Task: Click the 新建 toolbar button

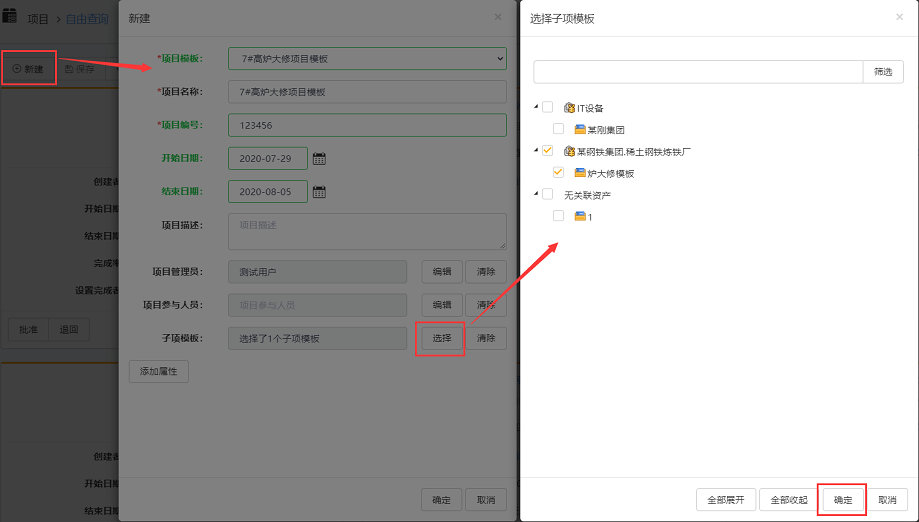Action: [29, 69]
